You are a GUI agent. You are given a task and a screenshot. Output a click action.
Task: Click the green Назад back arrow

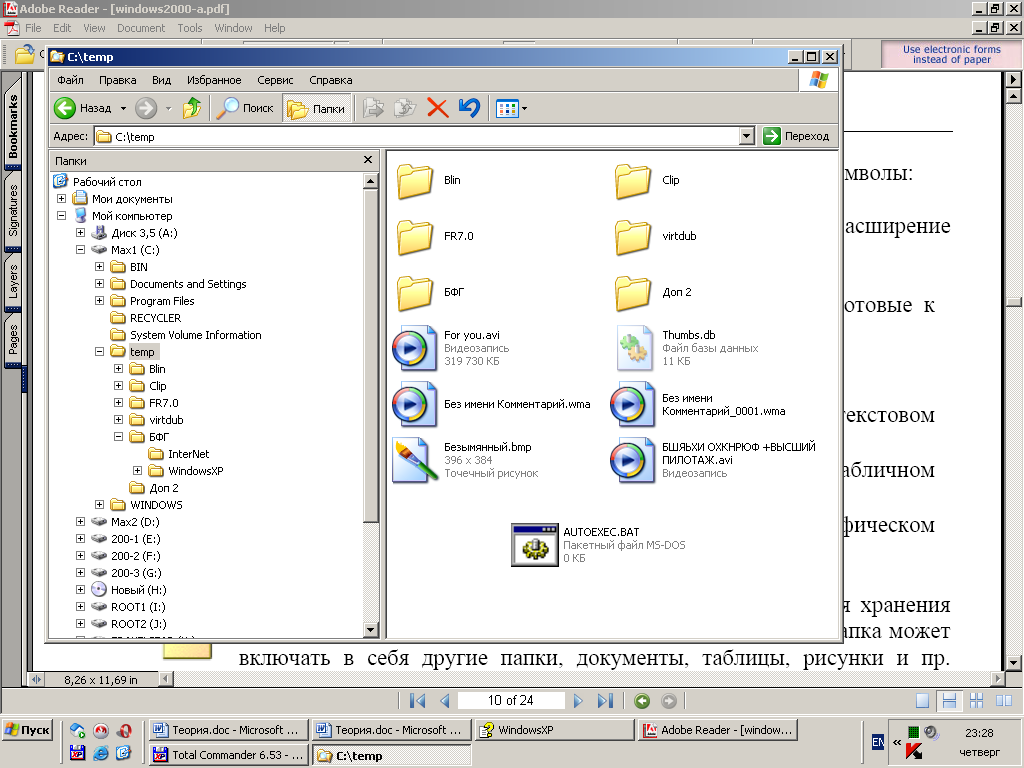coord(65,108)
